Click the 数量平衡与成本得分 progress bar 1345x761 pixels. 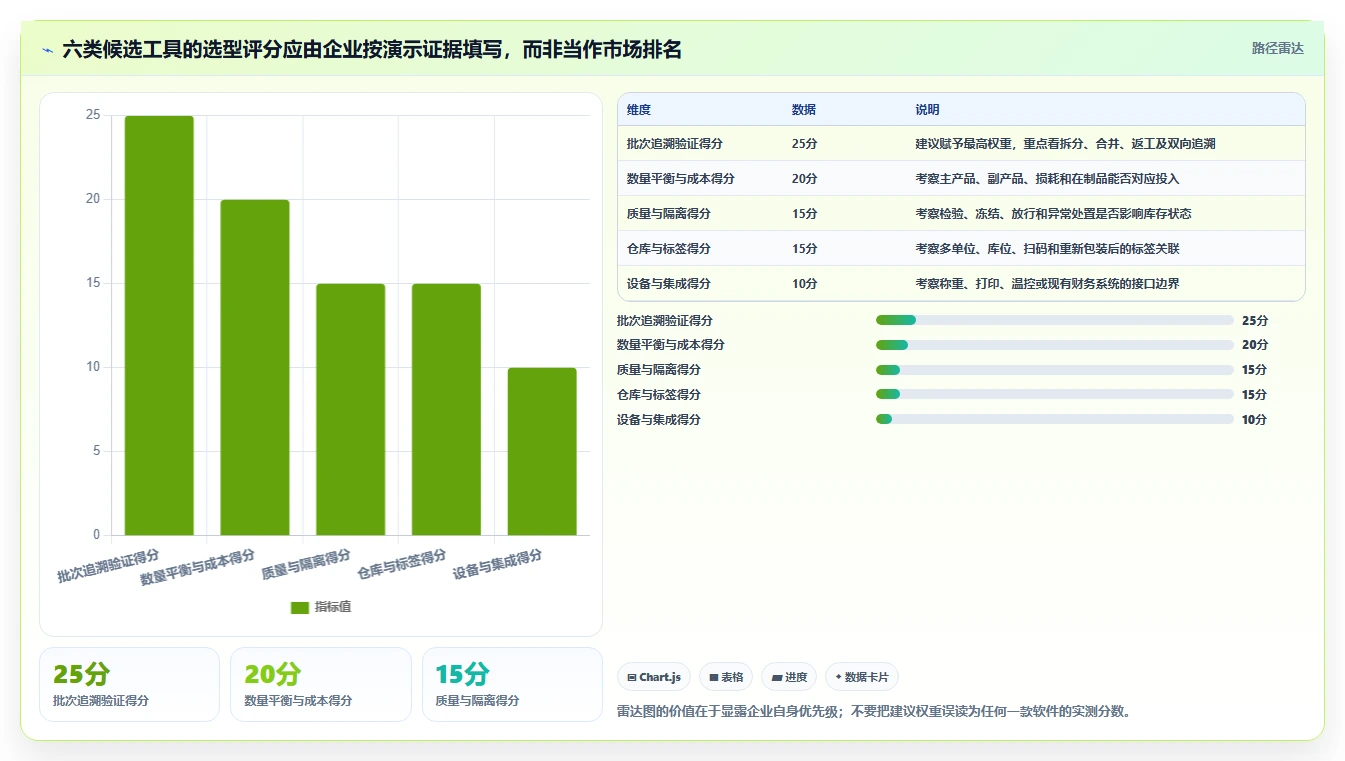[1054, 345]
